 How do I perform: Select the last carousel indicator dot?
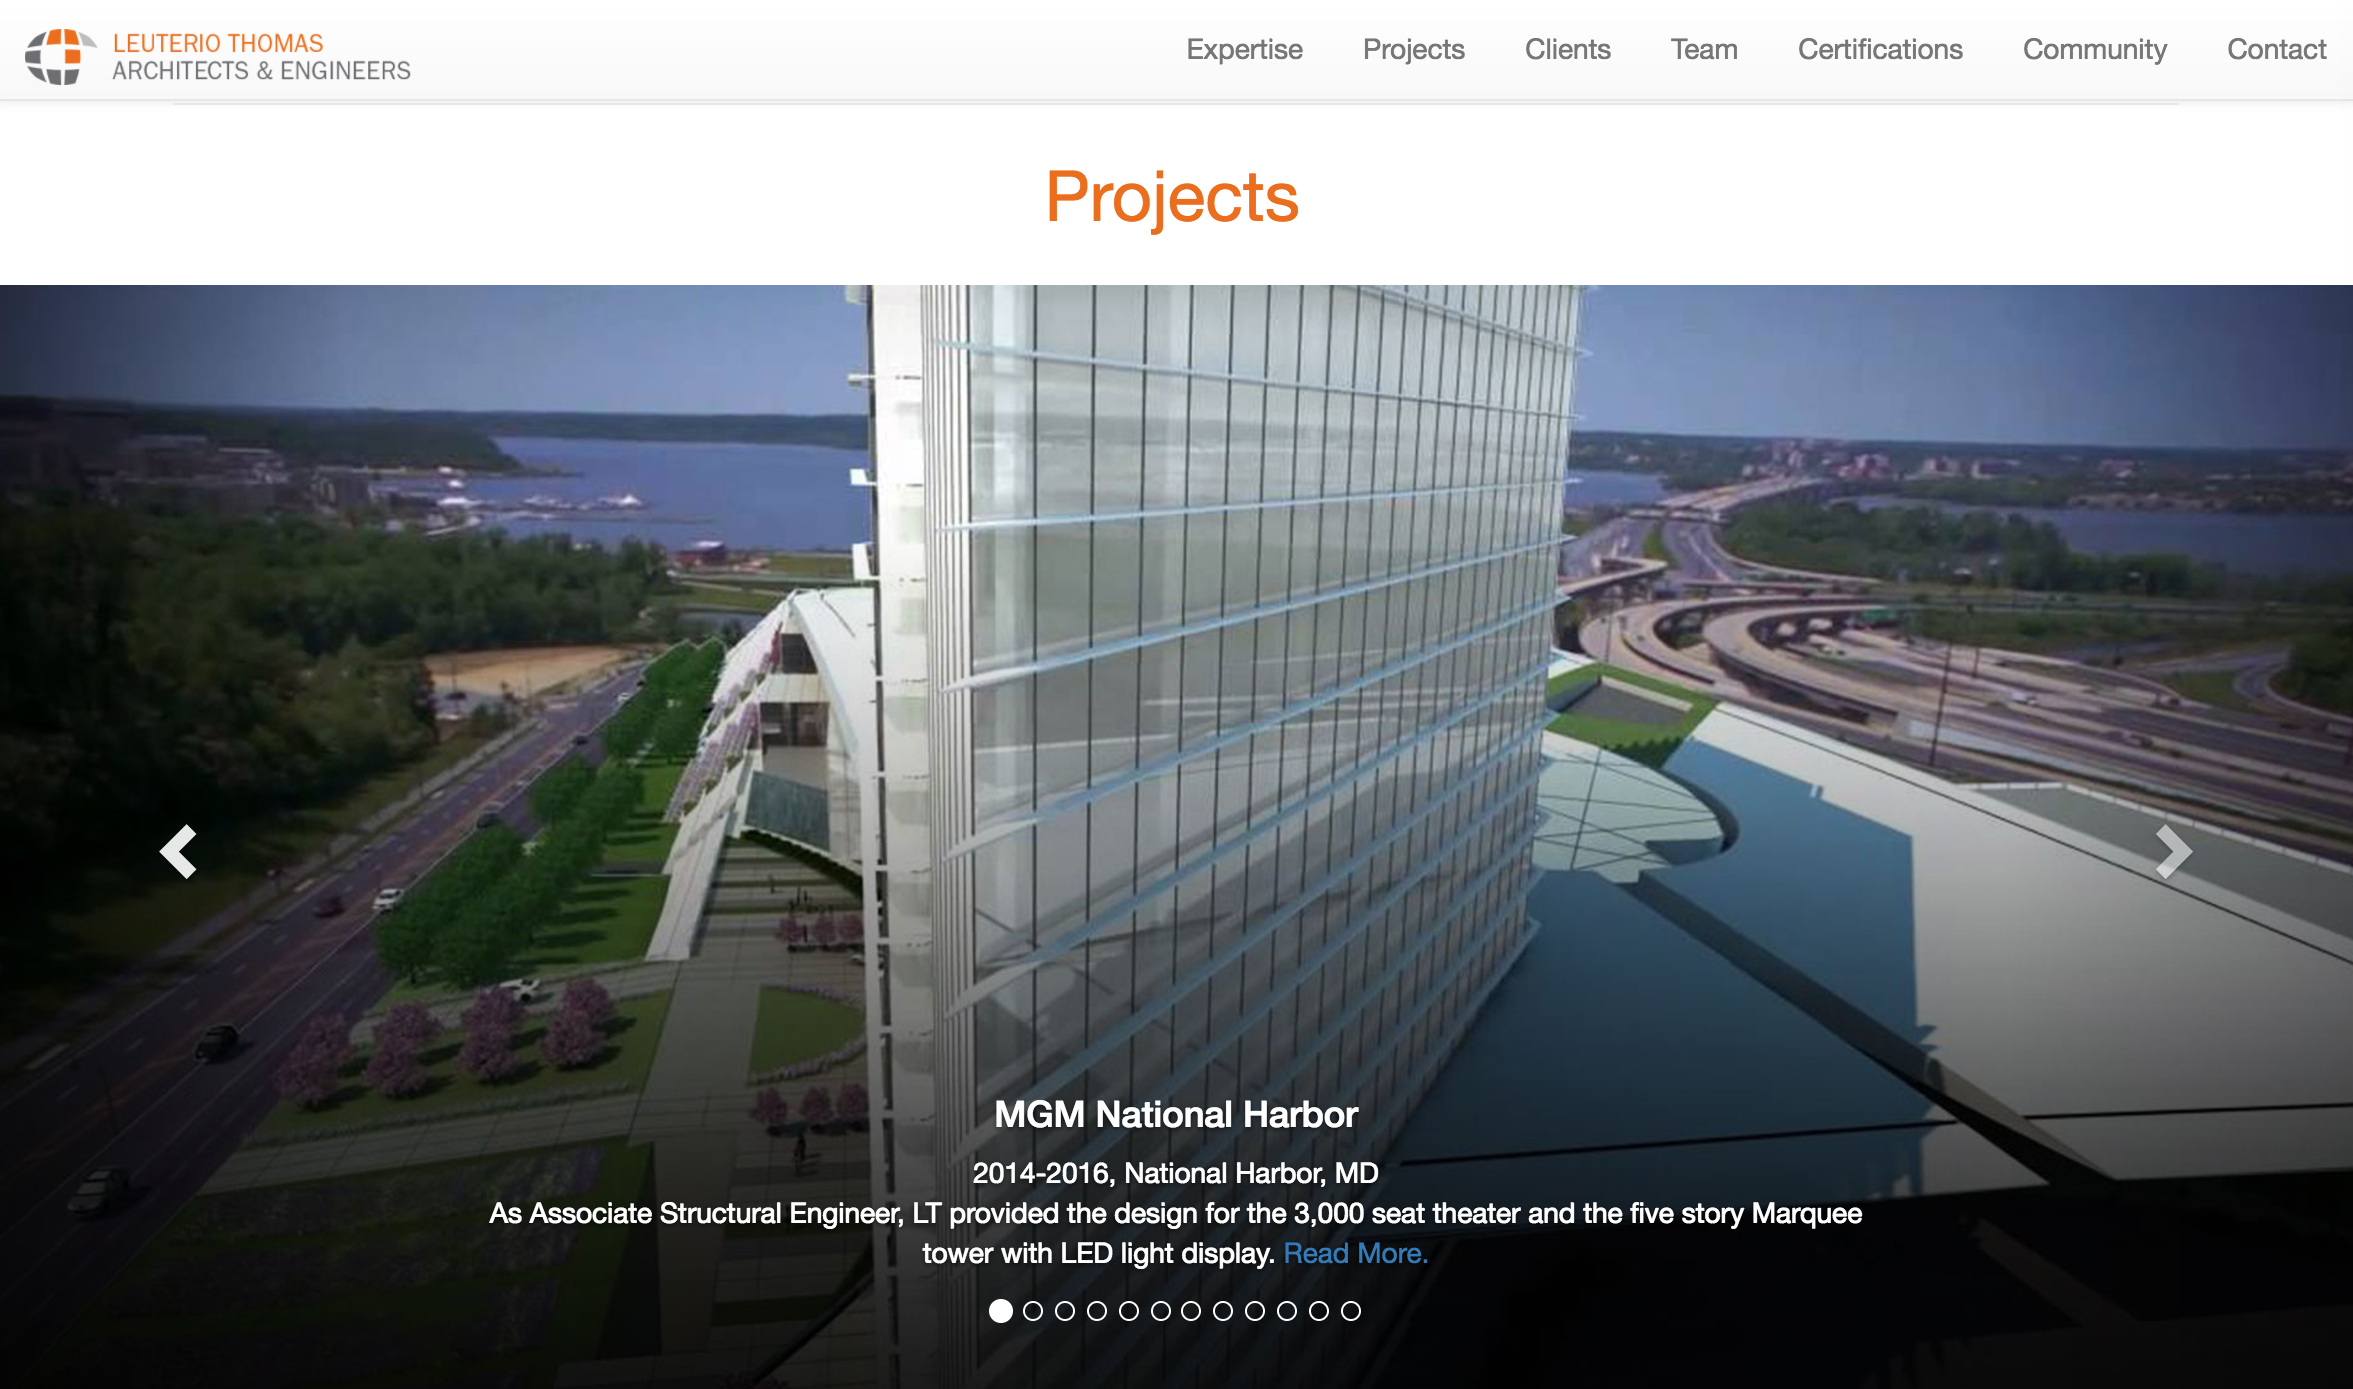pos(1351,1311)
